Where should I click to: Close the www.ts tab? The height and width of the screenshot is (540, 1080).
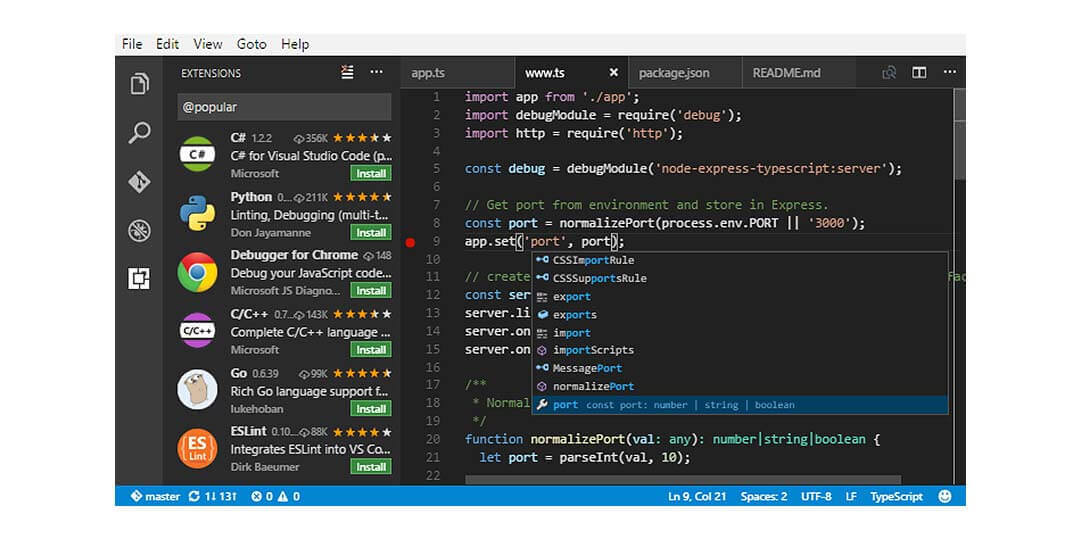(614, 73)
